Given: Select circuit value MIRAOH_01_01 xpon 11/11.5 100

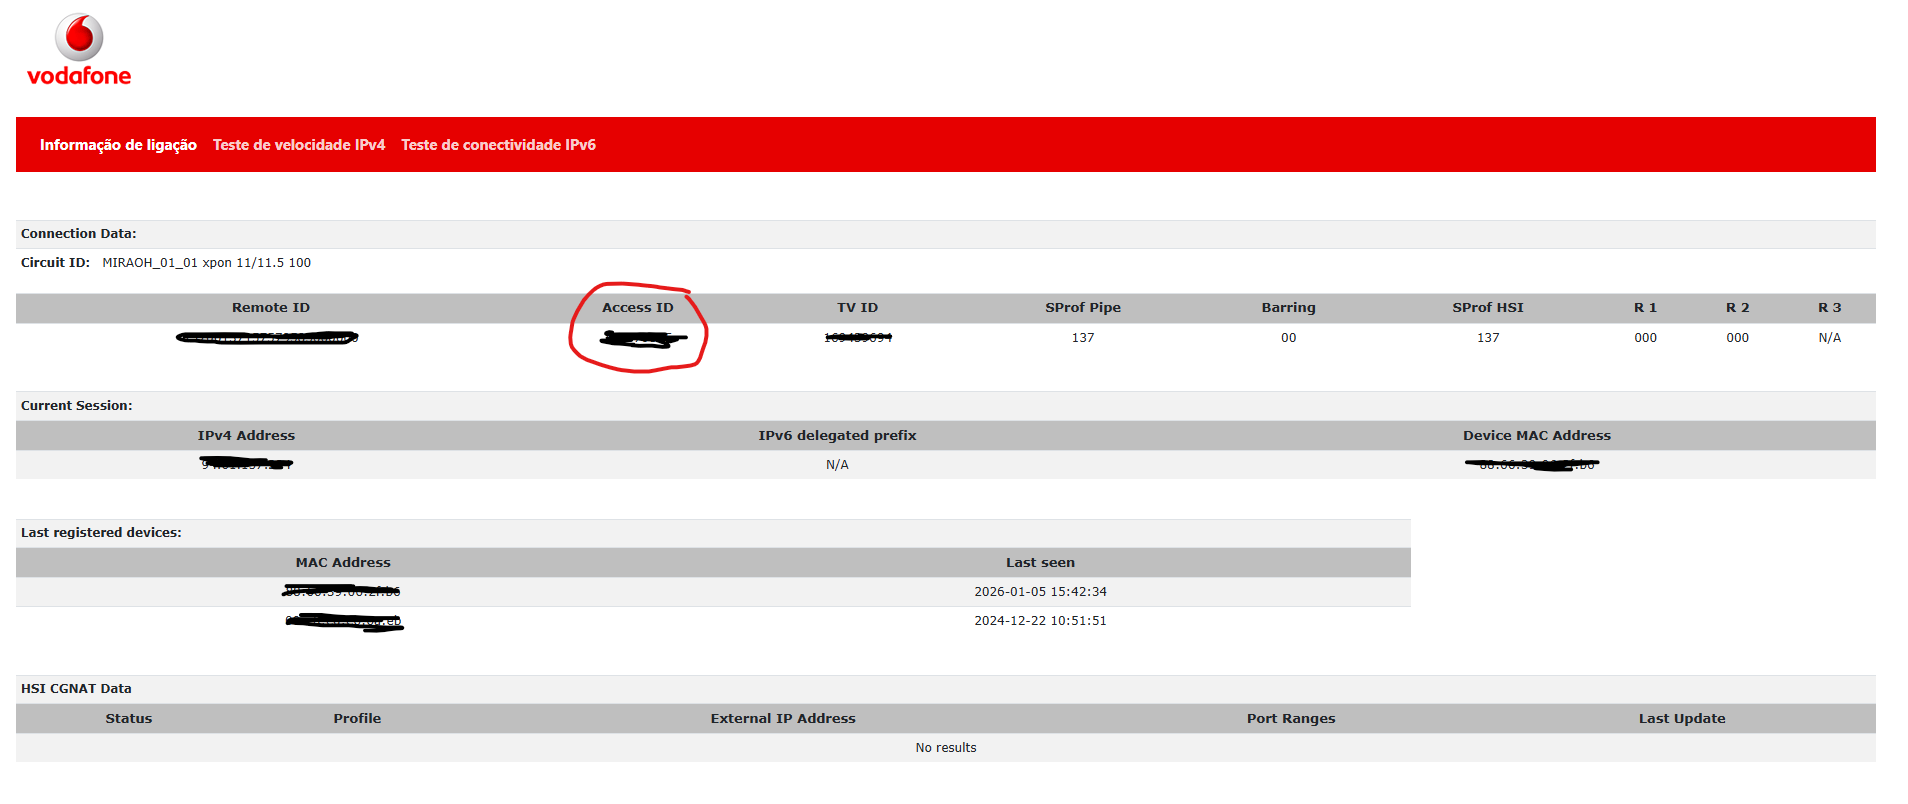Looking at the screenshot, I should [x=206, y=263].
